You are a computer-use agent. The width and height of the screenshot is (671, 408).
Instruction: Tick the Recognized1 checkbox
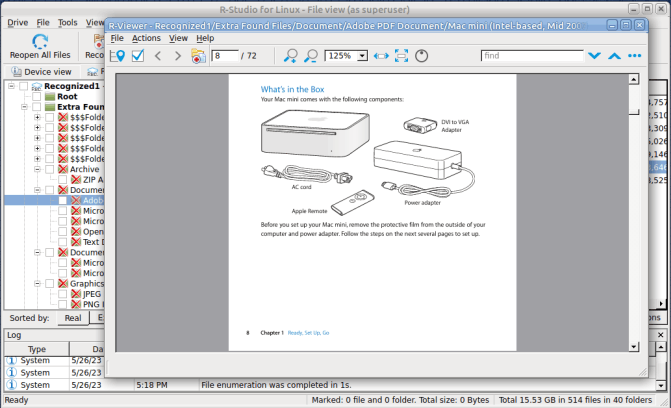pyautogui.click(x=24, y=86)
